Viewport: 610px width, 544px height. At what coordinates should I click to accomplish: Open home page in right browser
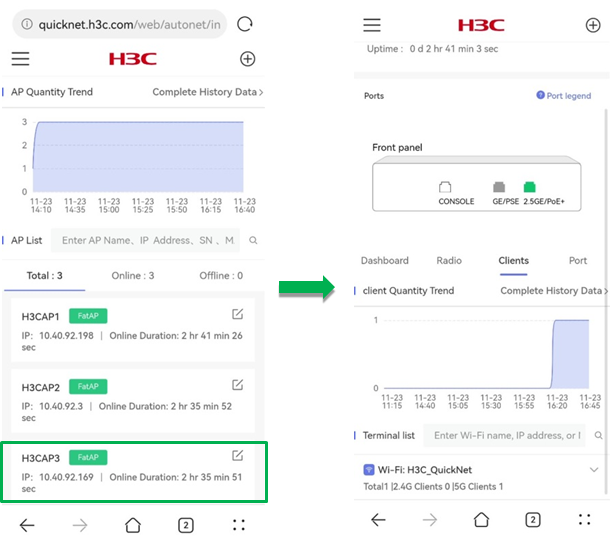[481, 519]
